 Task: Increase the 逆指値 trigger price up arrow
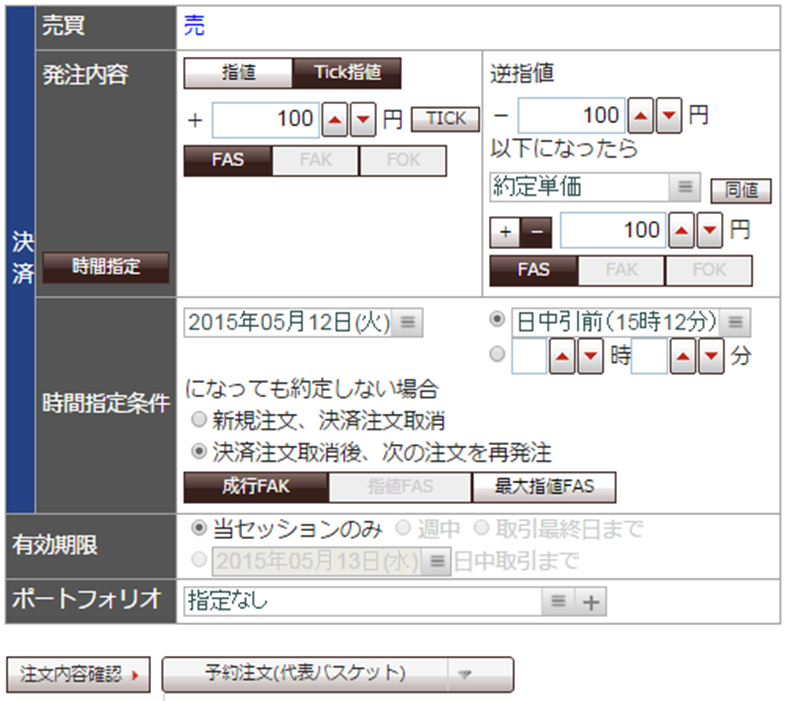coord(641,116)
